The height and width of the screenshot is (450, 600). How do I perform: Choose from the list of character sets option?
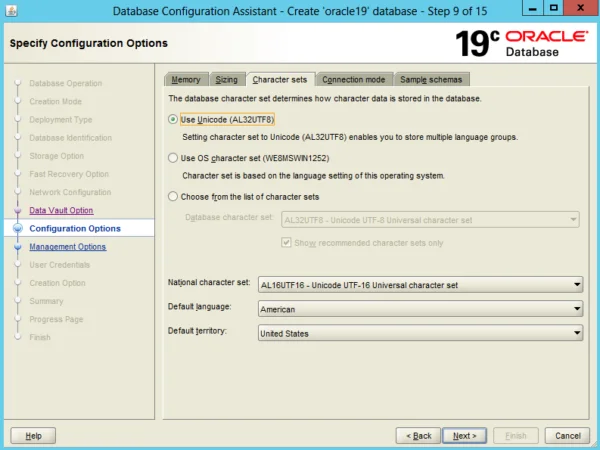(x=173, y=197)
